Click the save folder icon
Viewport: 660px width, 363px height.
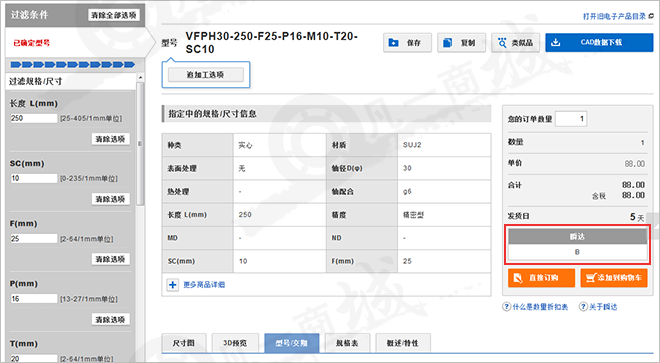pyautogui.click(x=394, y=43)
